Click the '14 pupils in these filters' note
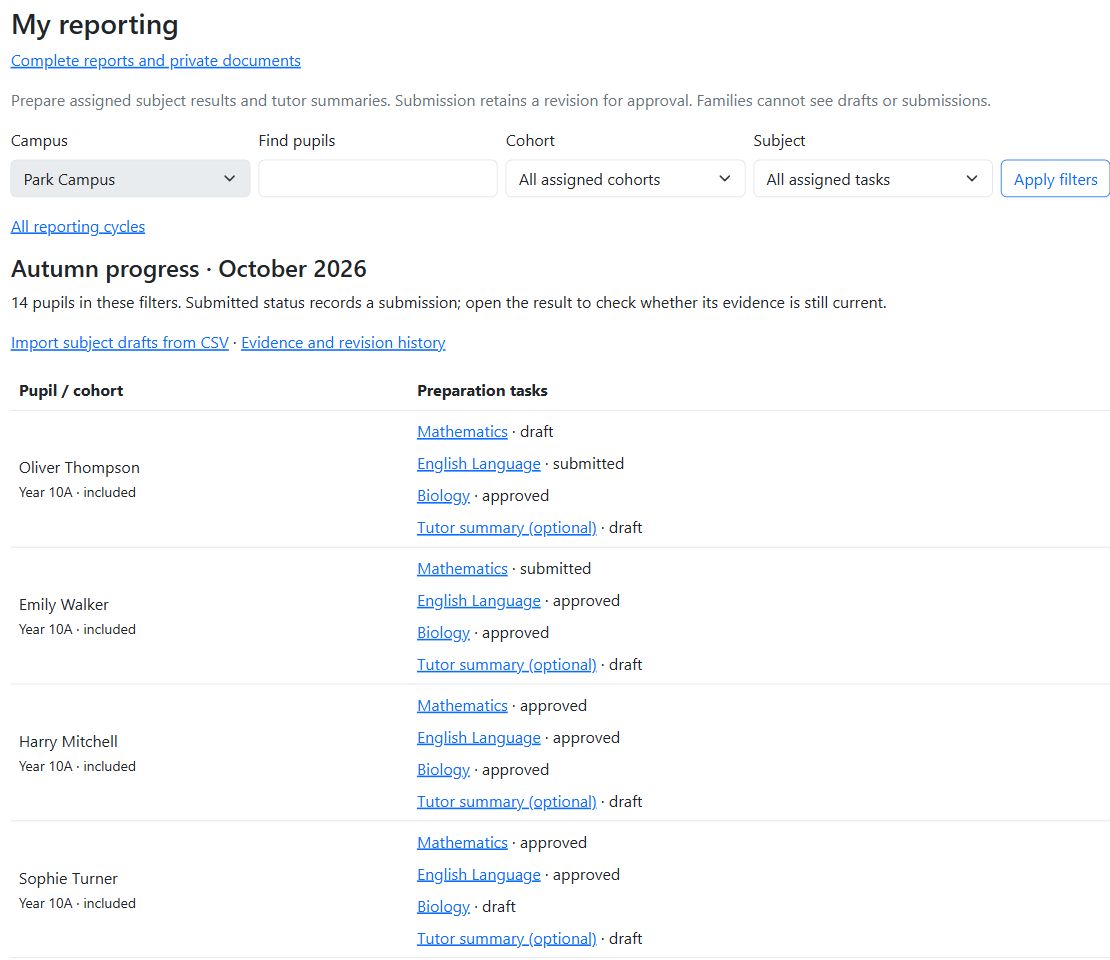 click(x=449, y=303)
